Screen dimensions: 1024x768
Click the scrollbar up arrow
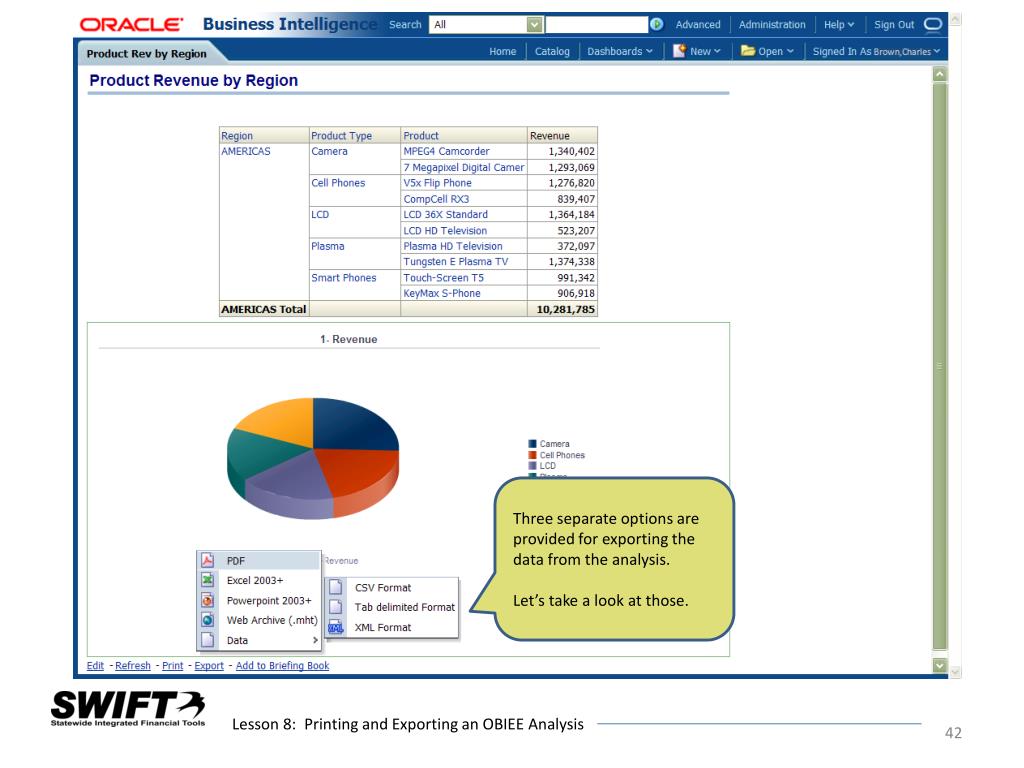[x=940, y=74]
